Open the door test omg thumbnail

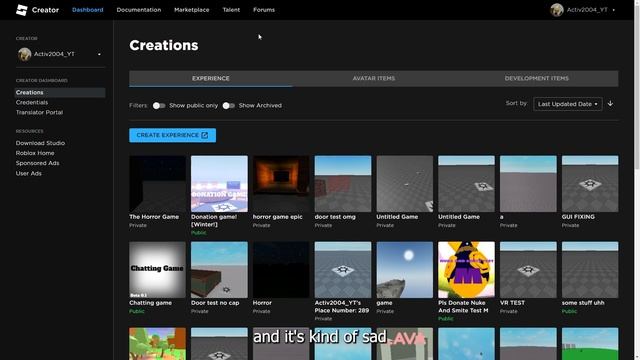pos(343,184)
